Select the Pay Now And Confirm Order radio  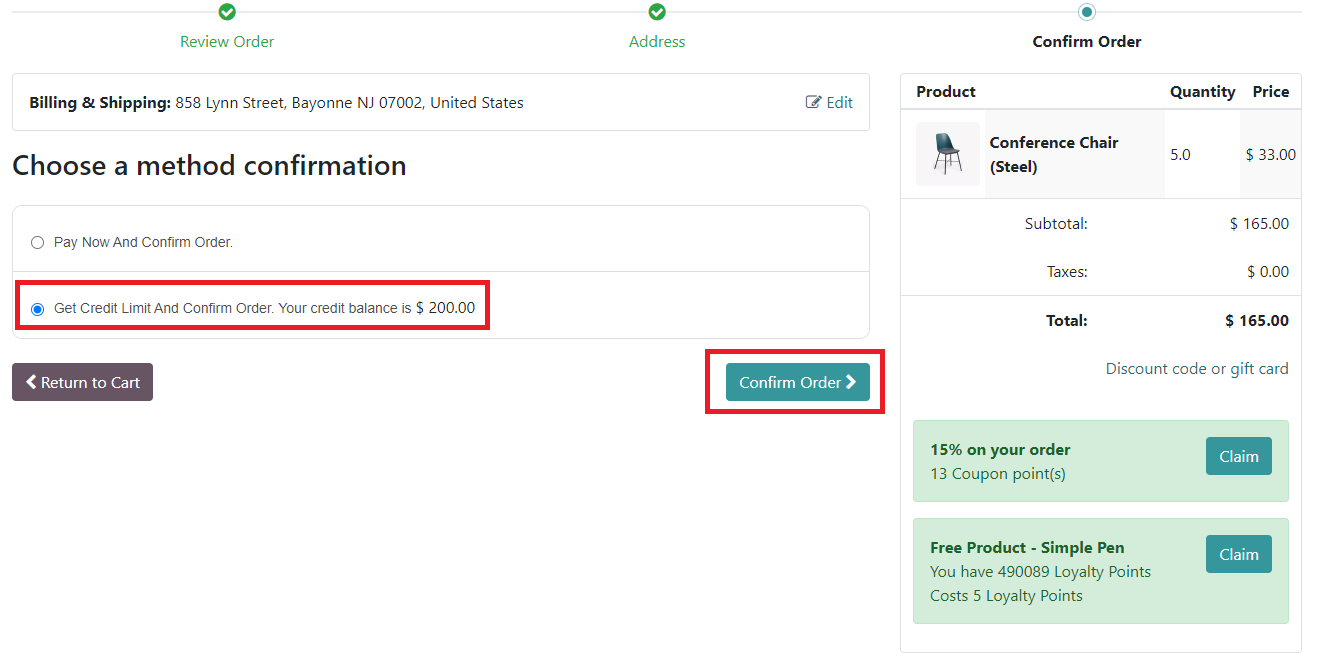[x=38, y=242]
